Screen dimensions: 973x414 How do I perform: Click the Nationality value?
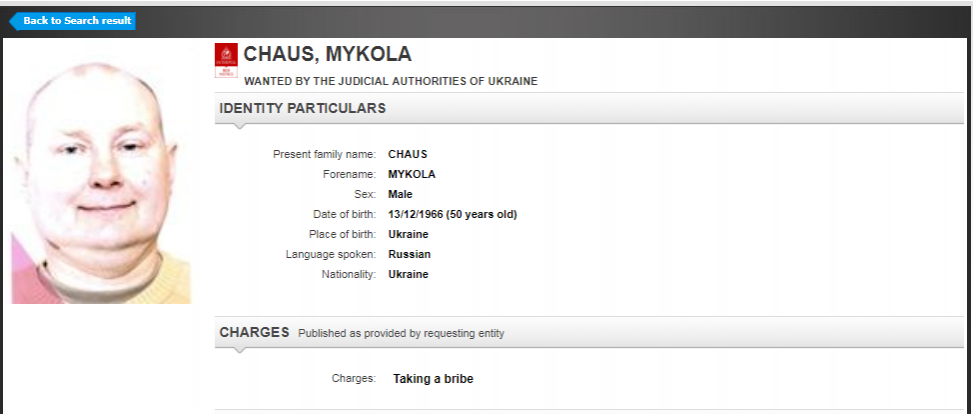coord(408,274)
